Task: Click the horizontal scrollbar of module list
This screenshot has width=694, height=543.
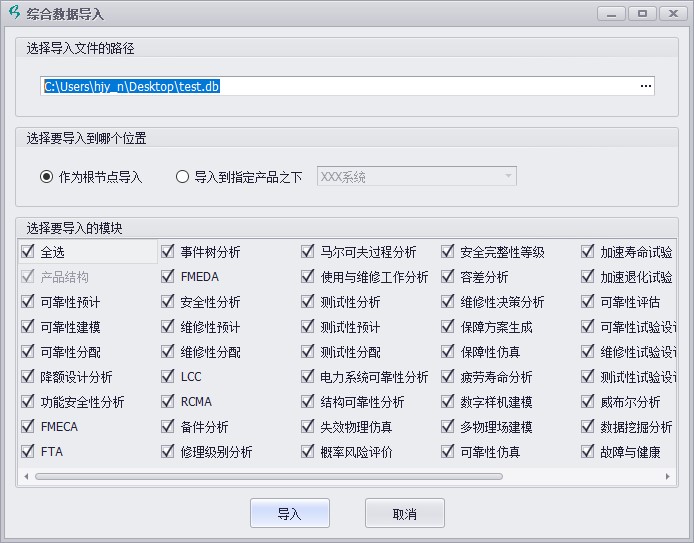Action: click(x=300, y=476)
